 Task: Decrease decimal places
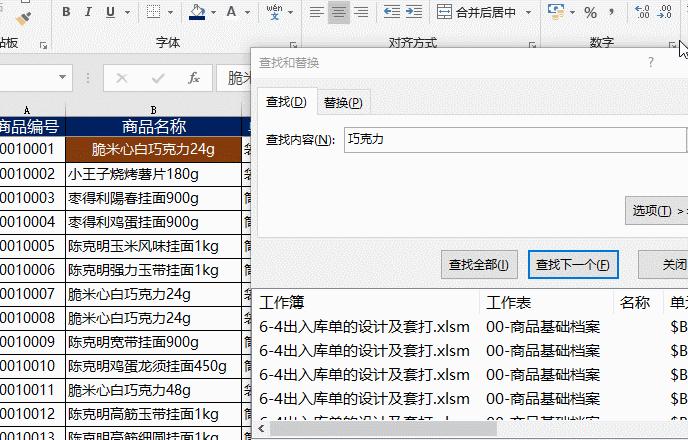664,12
